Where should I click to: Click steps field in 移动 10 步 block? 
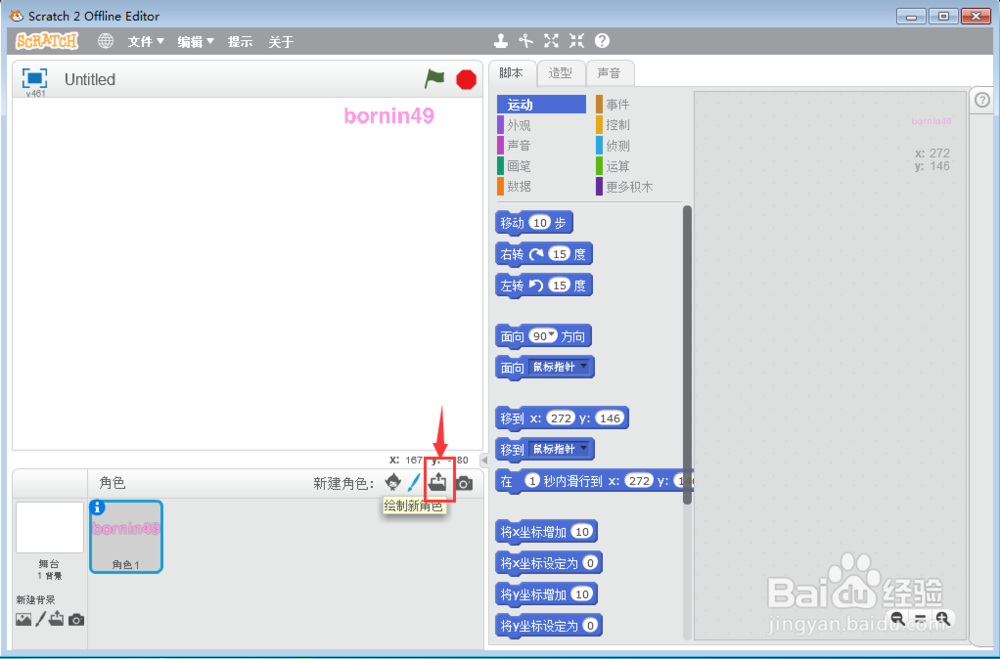540,223
